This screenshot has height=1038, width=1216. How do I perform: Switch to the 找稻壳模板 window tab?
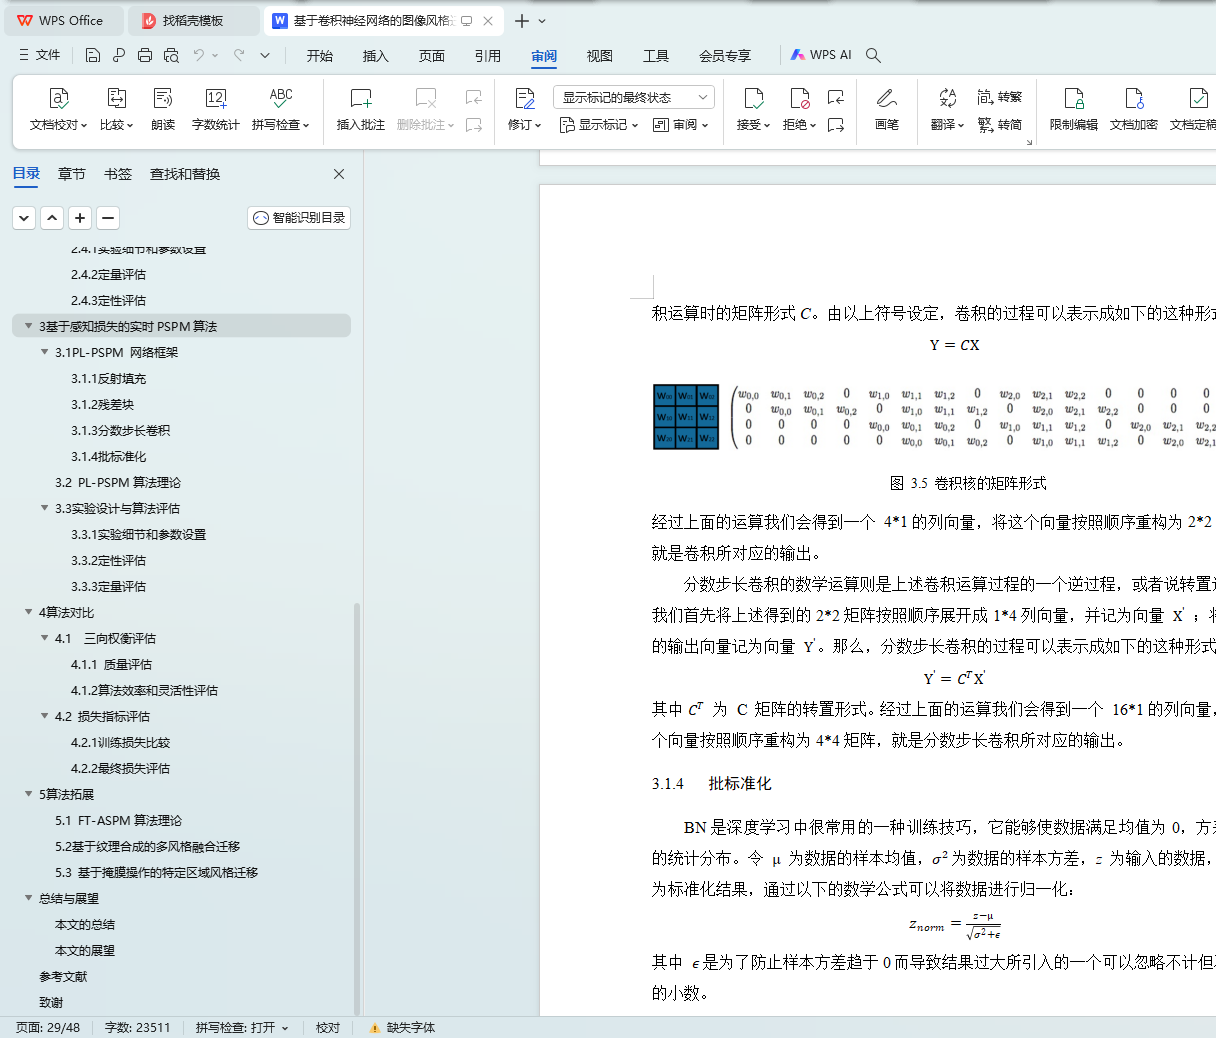193,21
